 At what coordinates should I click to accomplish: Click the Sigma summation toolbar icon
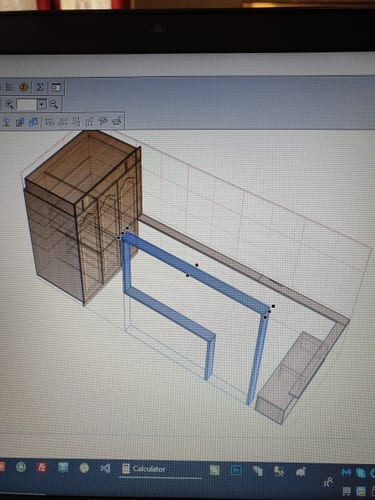pos(40,87)
